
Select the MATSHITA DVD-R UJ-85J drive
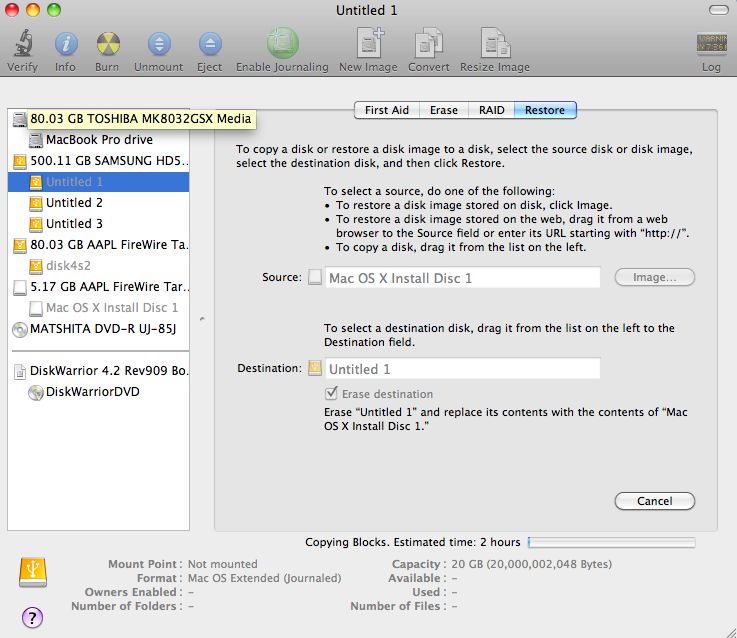[99, 329]
